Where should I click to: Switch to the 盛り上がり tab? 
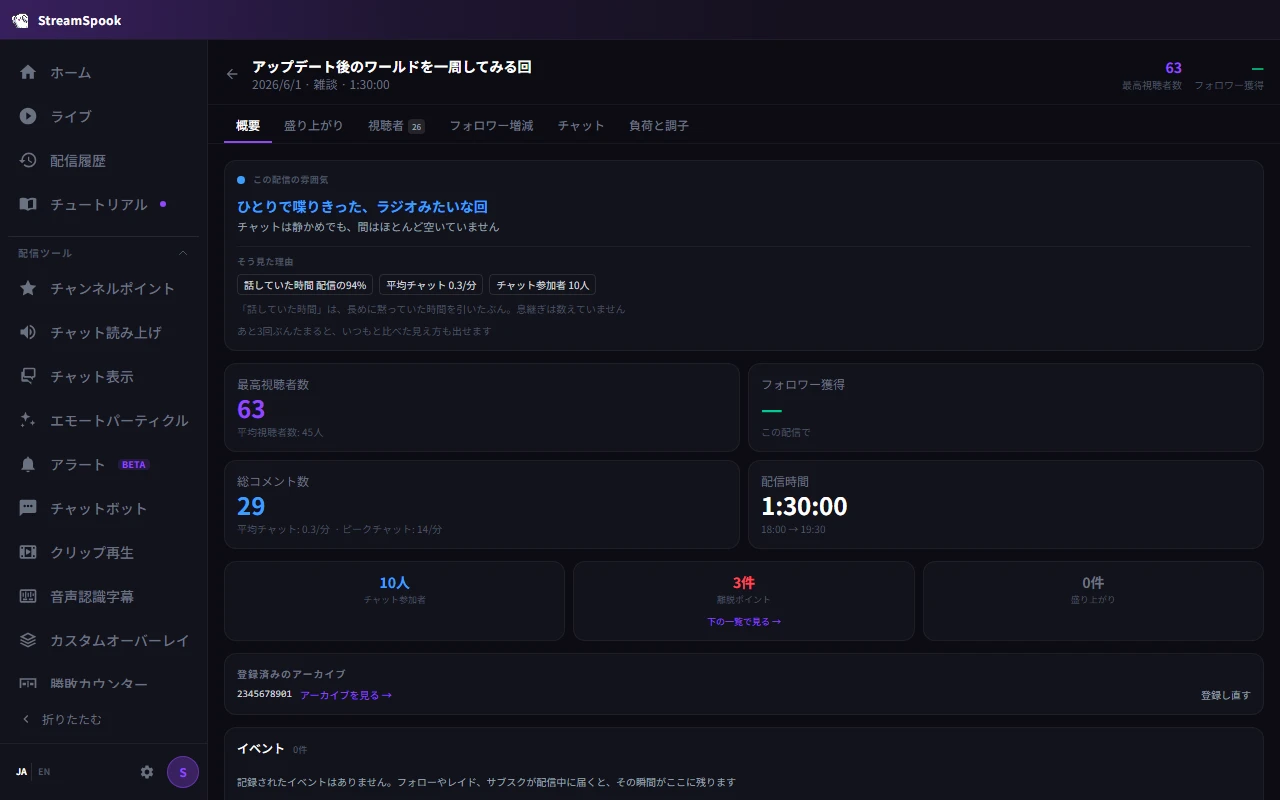pyautogui.click(x=314, y=126)
